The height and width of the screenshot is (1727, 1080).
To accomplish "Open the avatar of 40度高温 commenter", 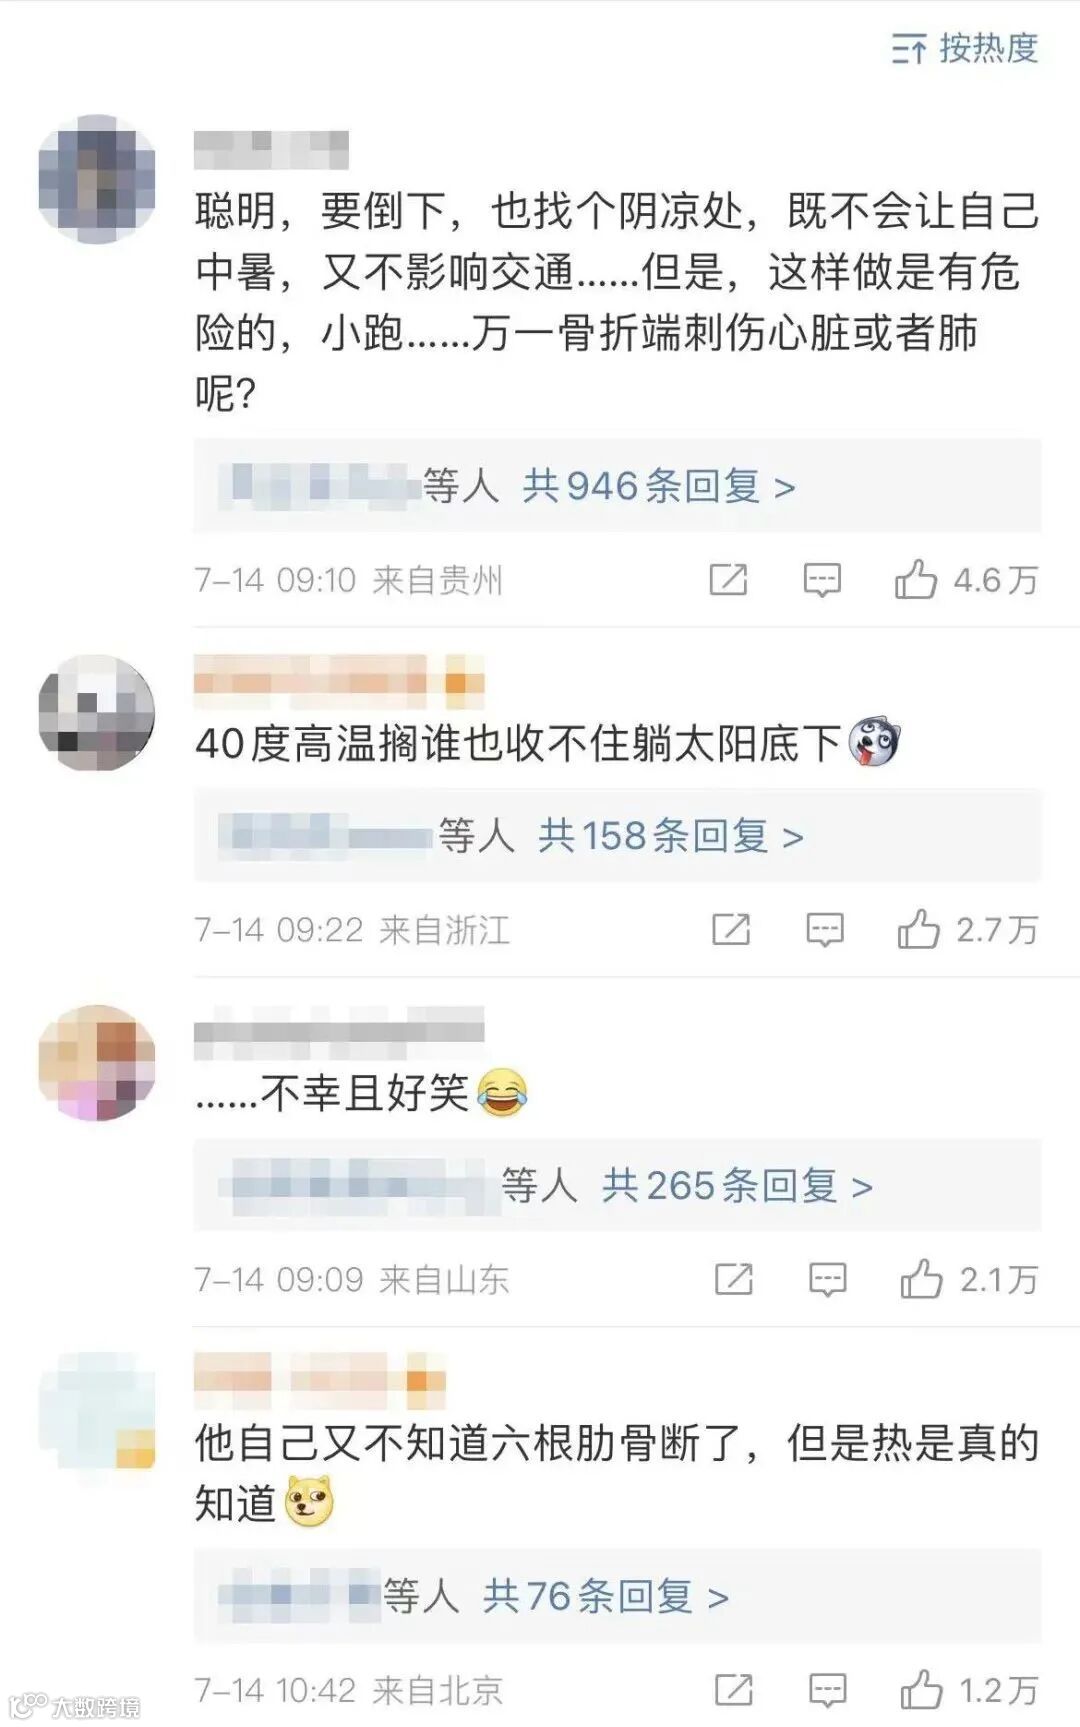I will (x=97, y=713).
